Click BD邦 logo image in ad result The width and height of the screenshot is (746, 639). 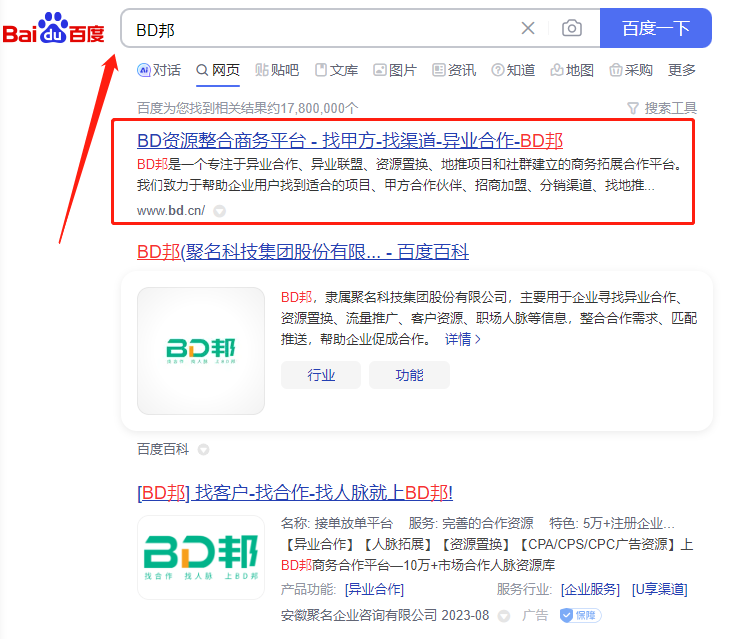[201, 557]
